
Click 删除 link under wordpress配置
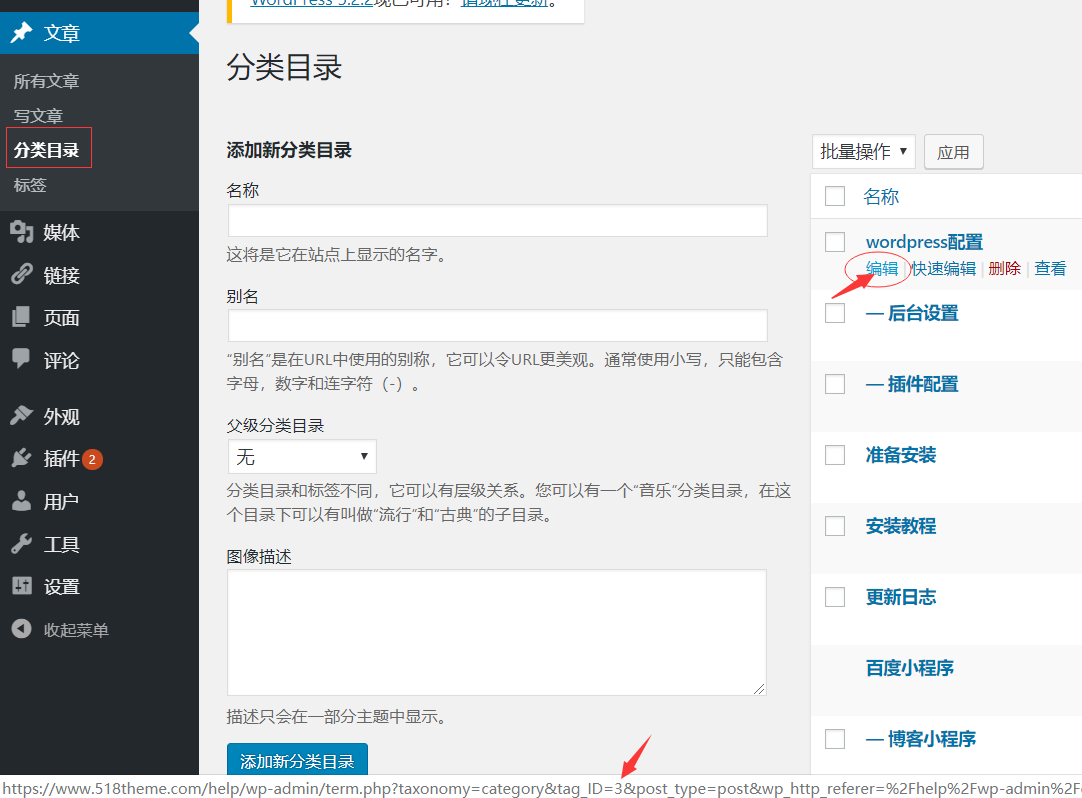tap(1004, 268)
